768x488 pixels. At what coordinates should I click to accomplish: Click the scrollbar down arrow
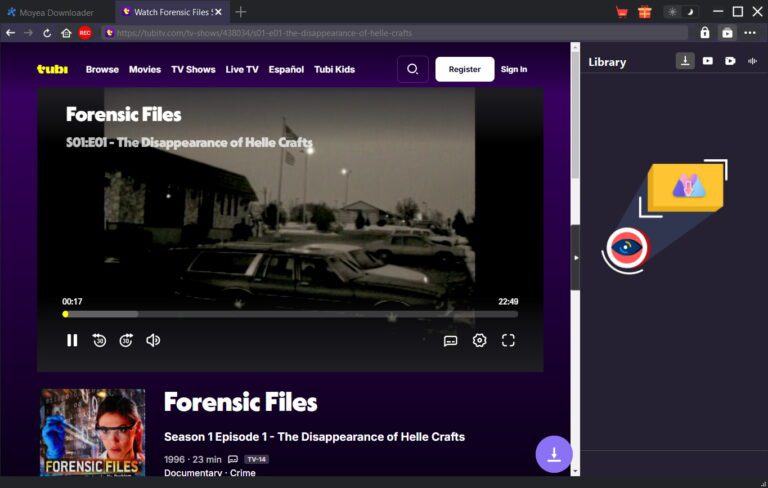coord(576,470)
